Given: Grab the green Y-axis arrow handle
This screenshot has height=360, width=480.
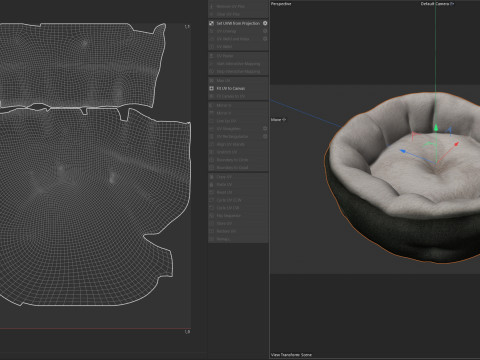Looking at the screenshot, I should pyautogui.click(x=436, y=128).
